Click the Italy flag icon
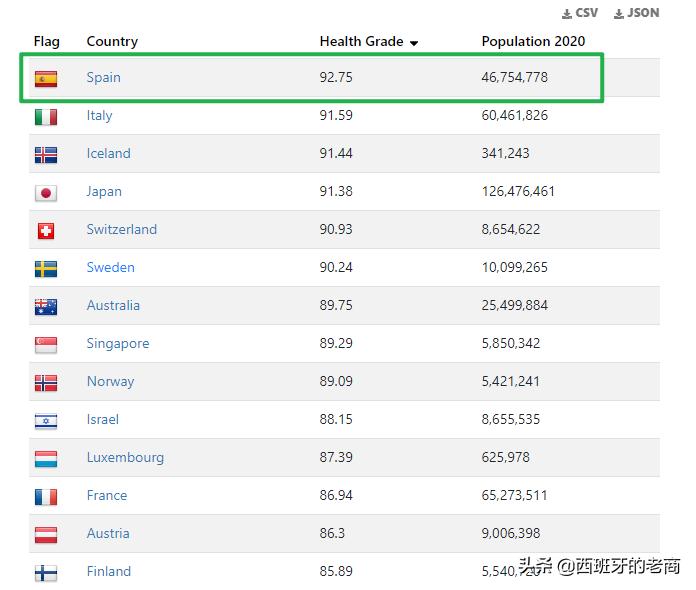This screenshot has height=590, width=696. pos(46,116)
